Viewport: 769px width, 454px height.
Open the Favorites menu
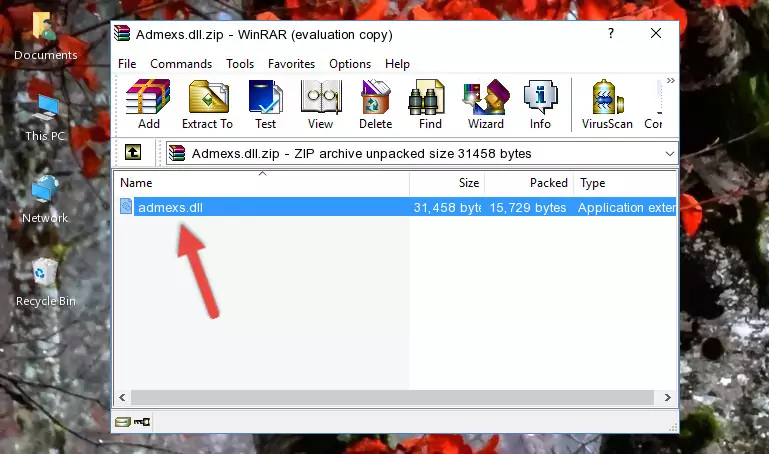[291, 64]
